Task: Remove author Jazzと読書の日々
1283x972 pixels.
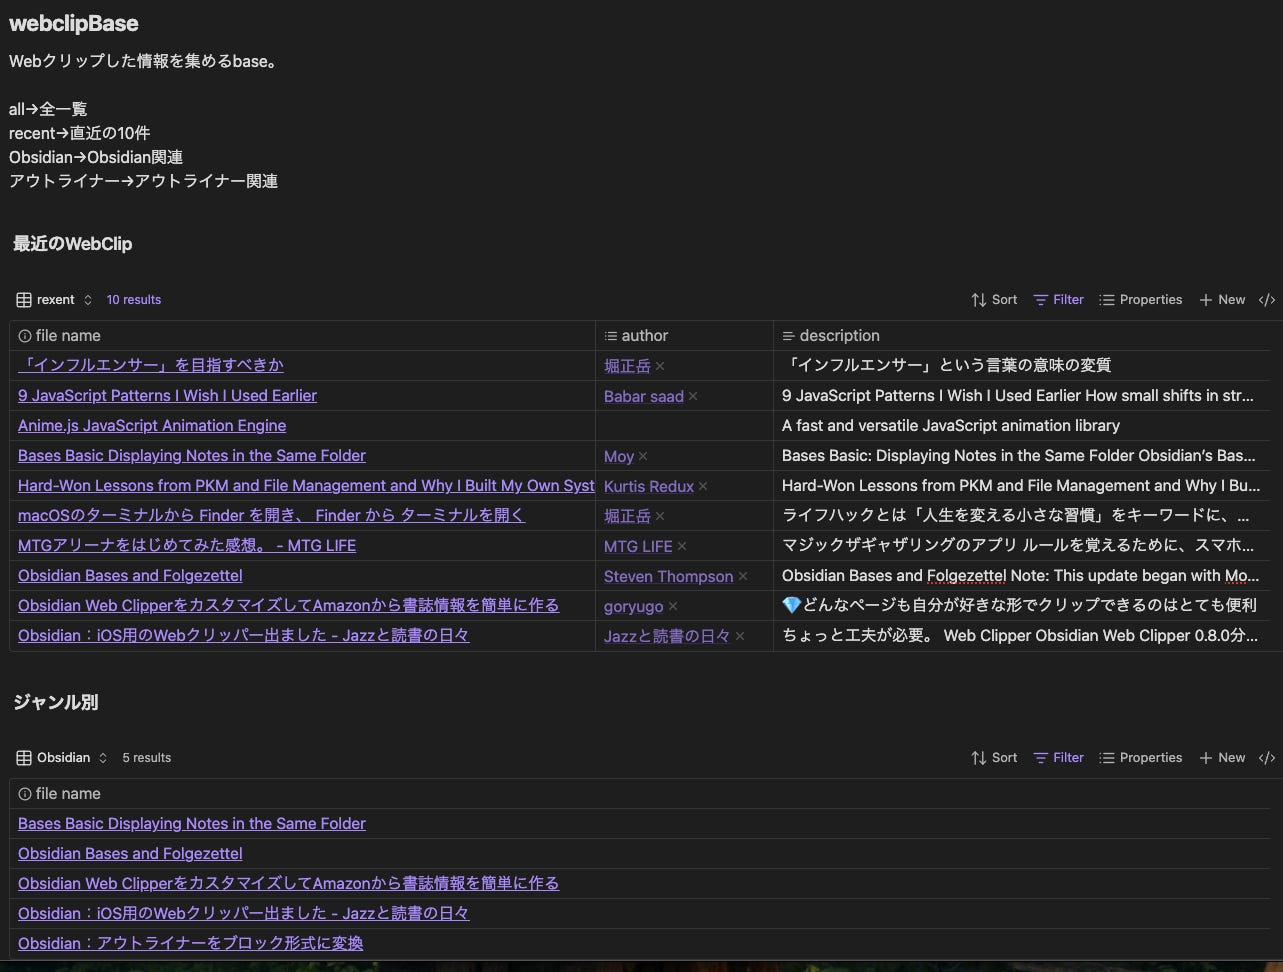Action: [x=740, y=636]
